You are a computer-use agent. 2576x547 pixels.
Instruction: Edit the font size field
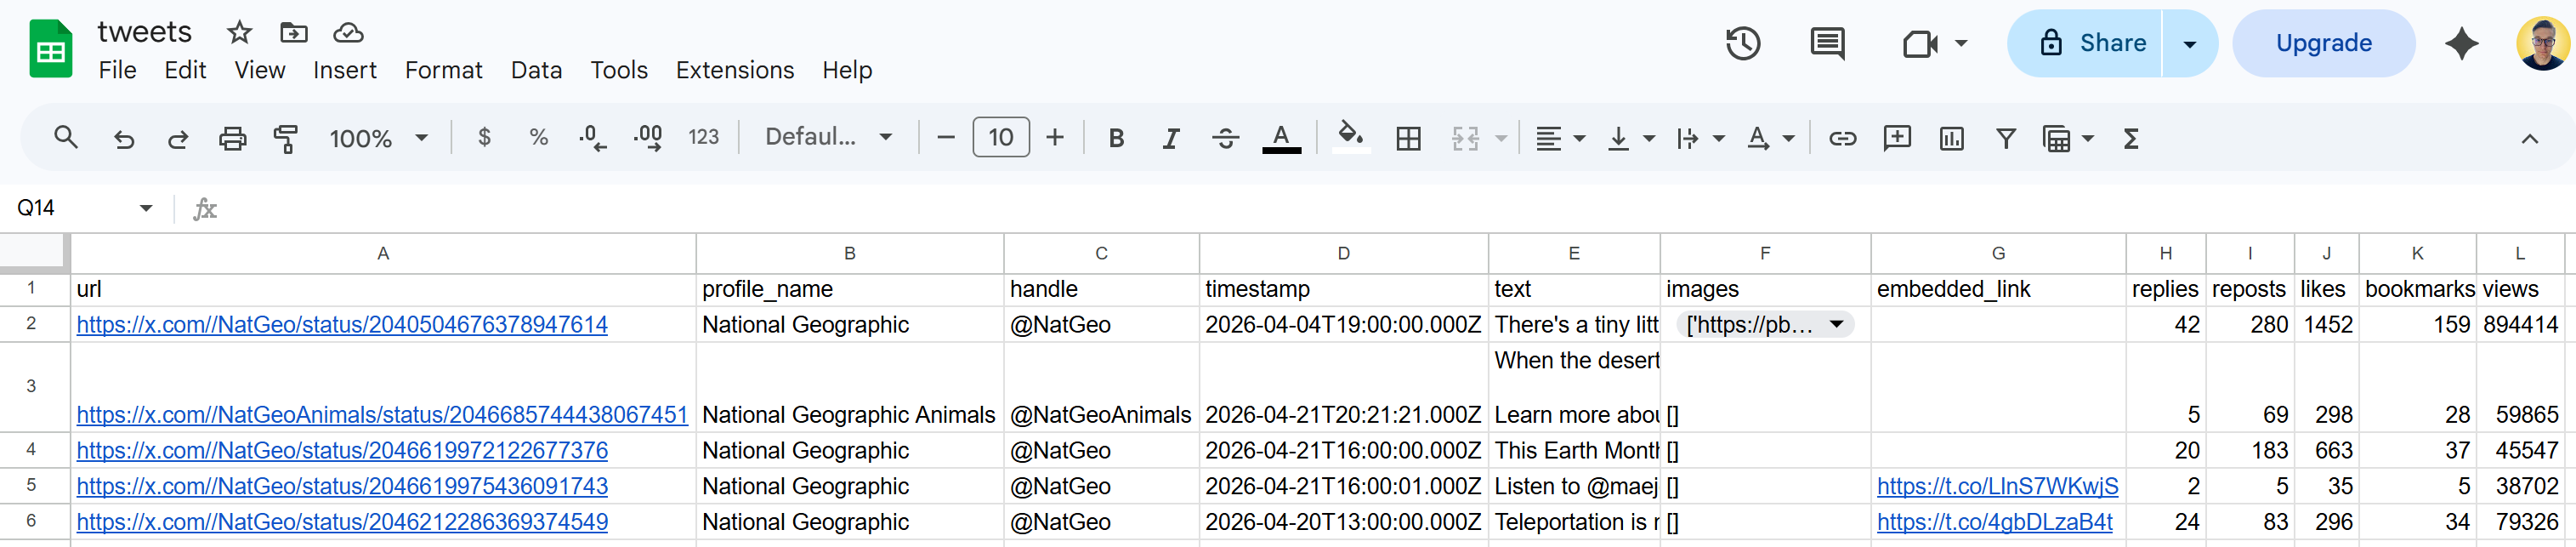tap(1000, 137)
